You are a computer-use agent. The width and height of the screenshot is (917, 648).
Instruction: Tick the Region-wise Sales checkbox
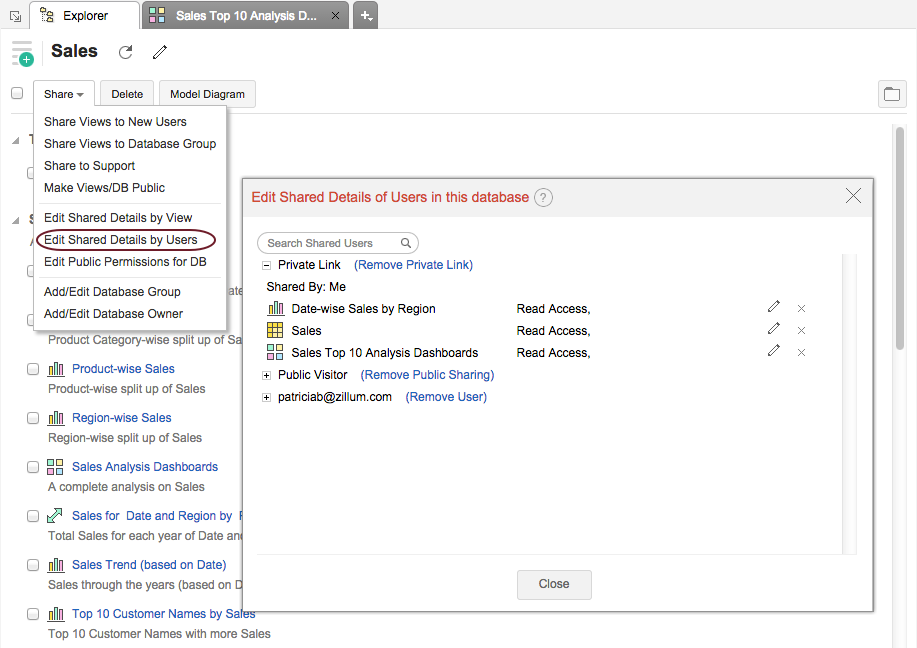tap(33, 418)
